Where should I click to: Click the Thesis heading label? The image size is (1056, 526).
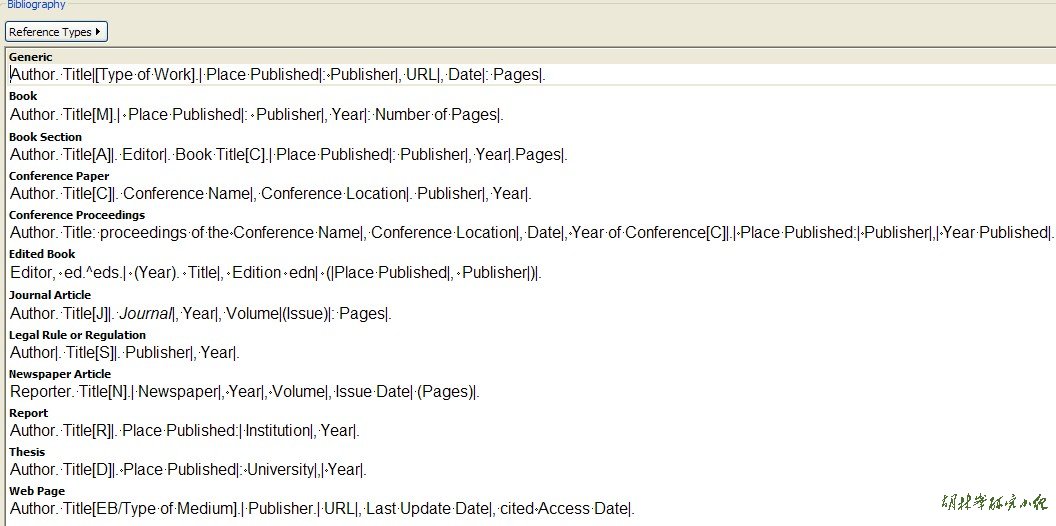pos(27,452)
